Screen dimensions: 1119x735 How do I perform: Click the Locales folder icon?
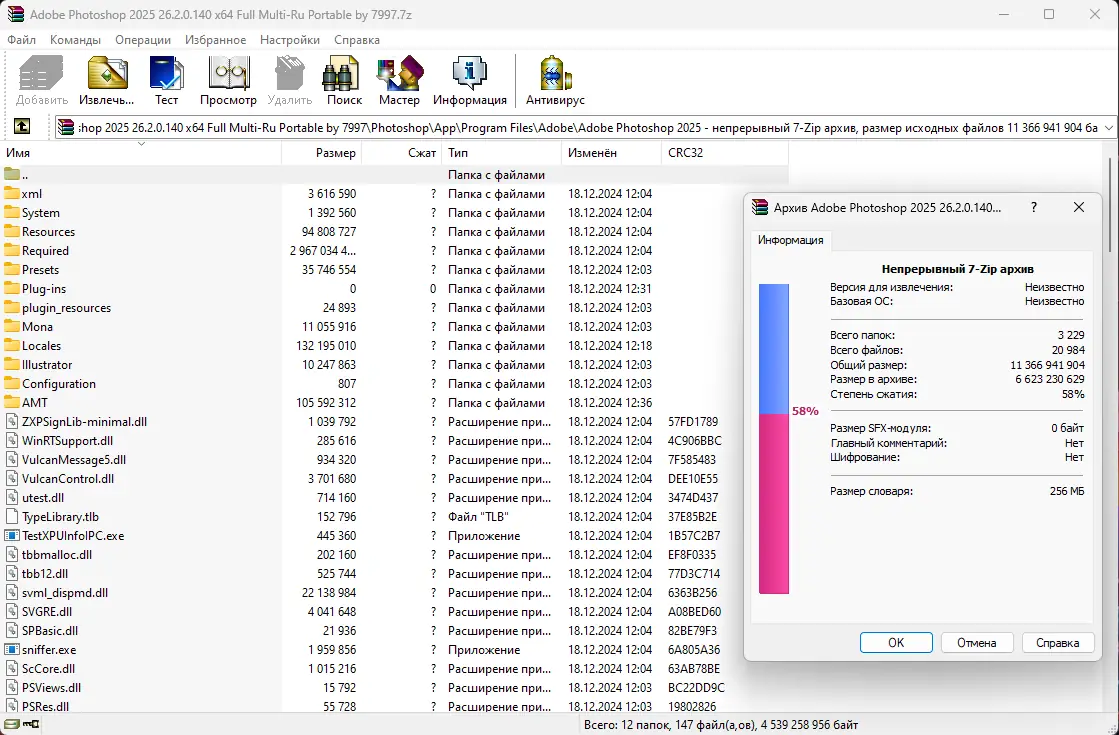pyautogui.click(x=11, y=345)
